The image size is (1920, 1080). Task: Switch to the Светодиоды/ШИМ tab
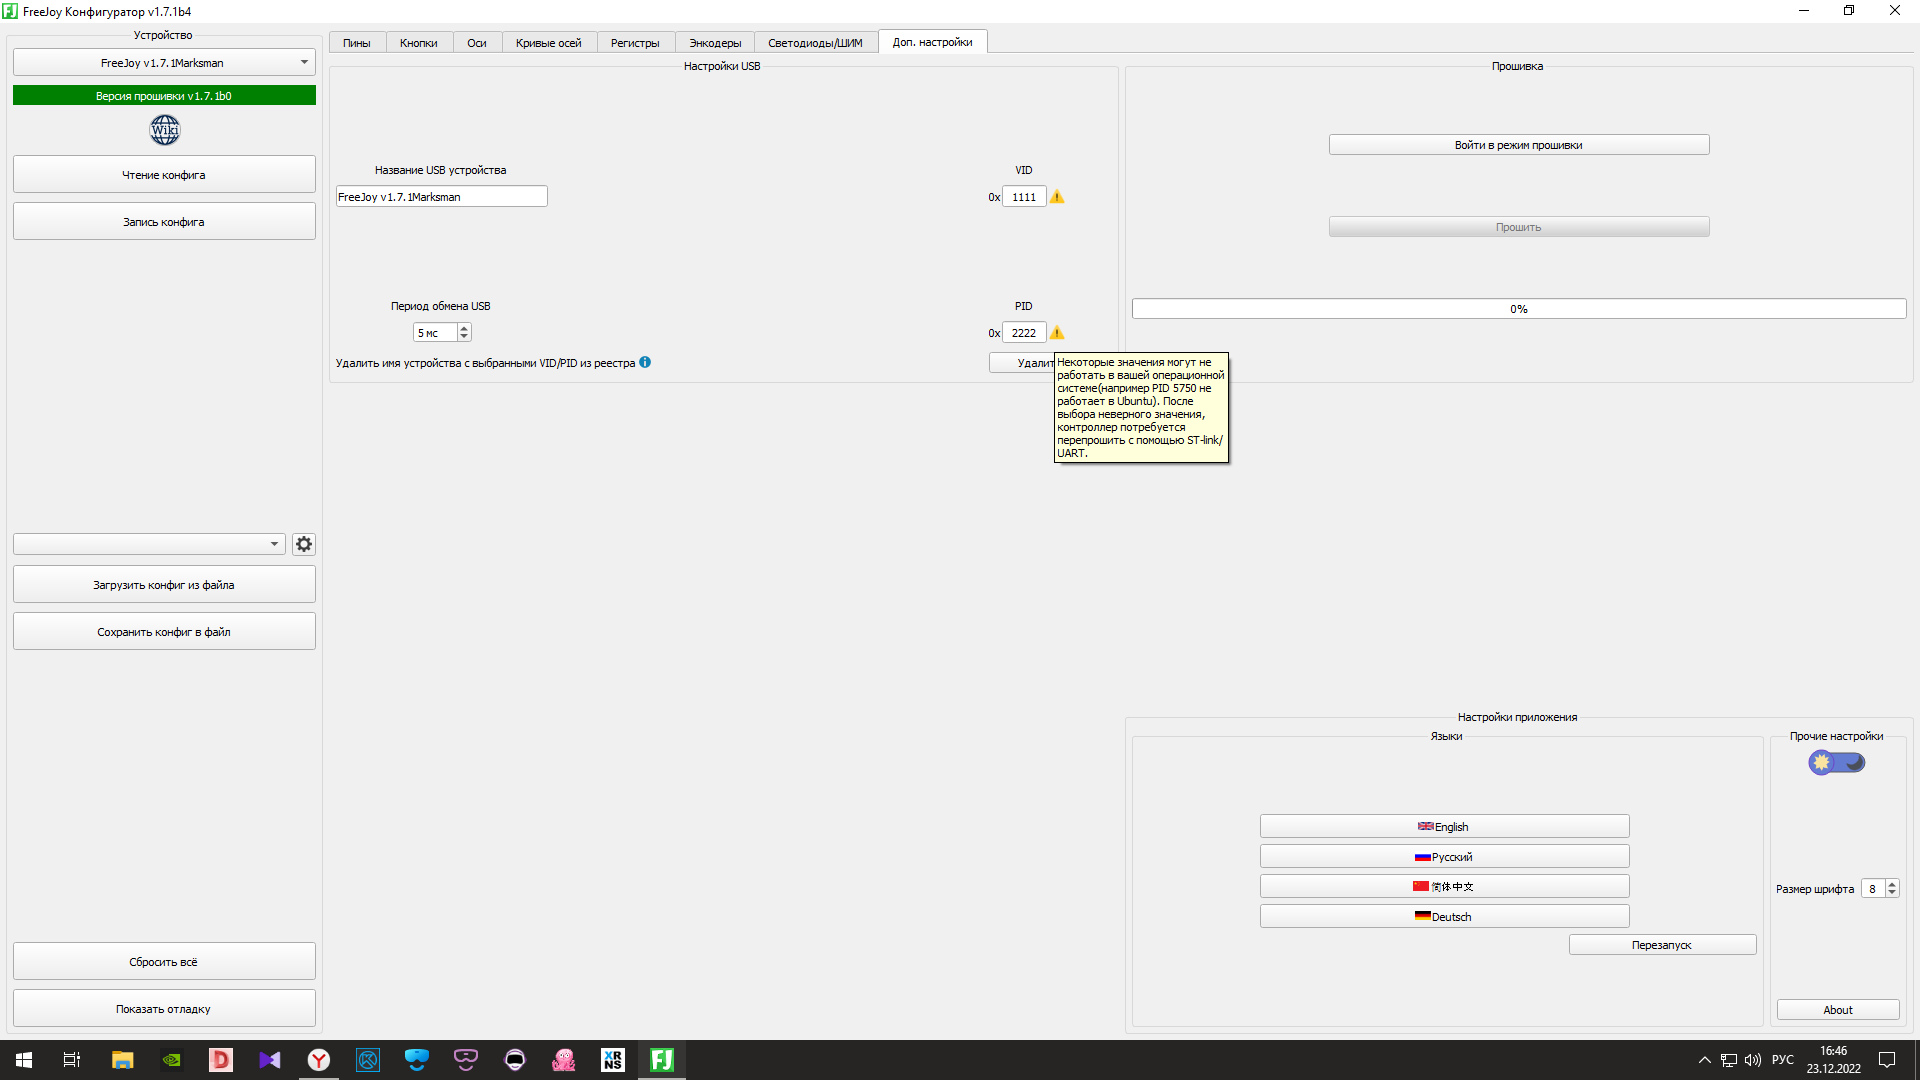(815, 43)
